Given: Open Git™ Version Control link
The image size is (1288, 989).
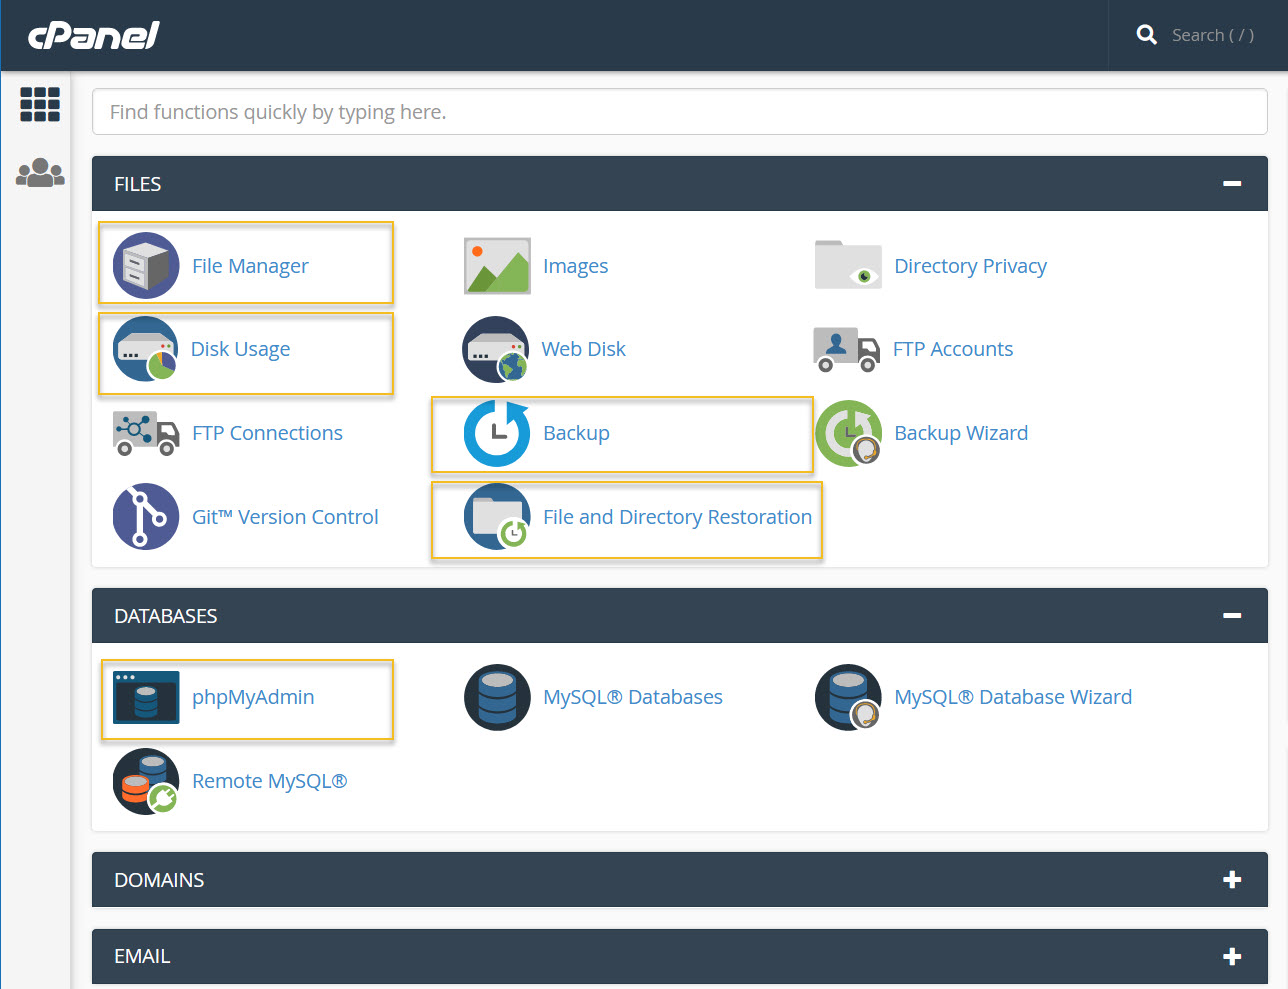Looking at the screenshot, I should click(285, 517).
